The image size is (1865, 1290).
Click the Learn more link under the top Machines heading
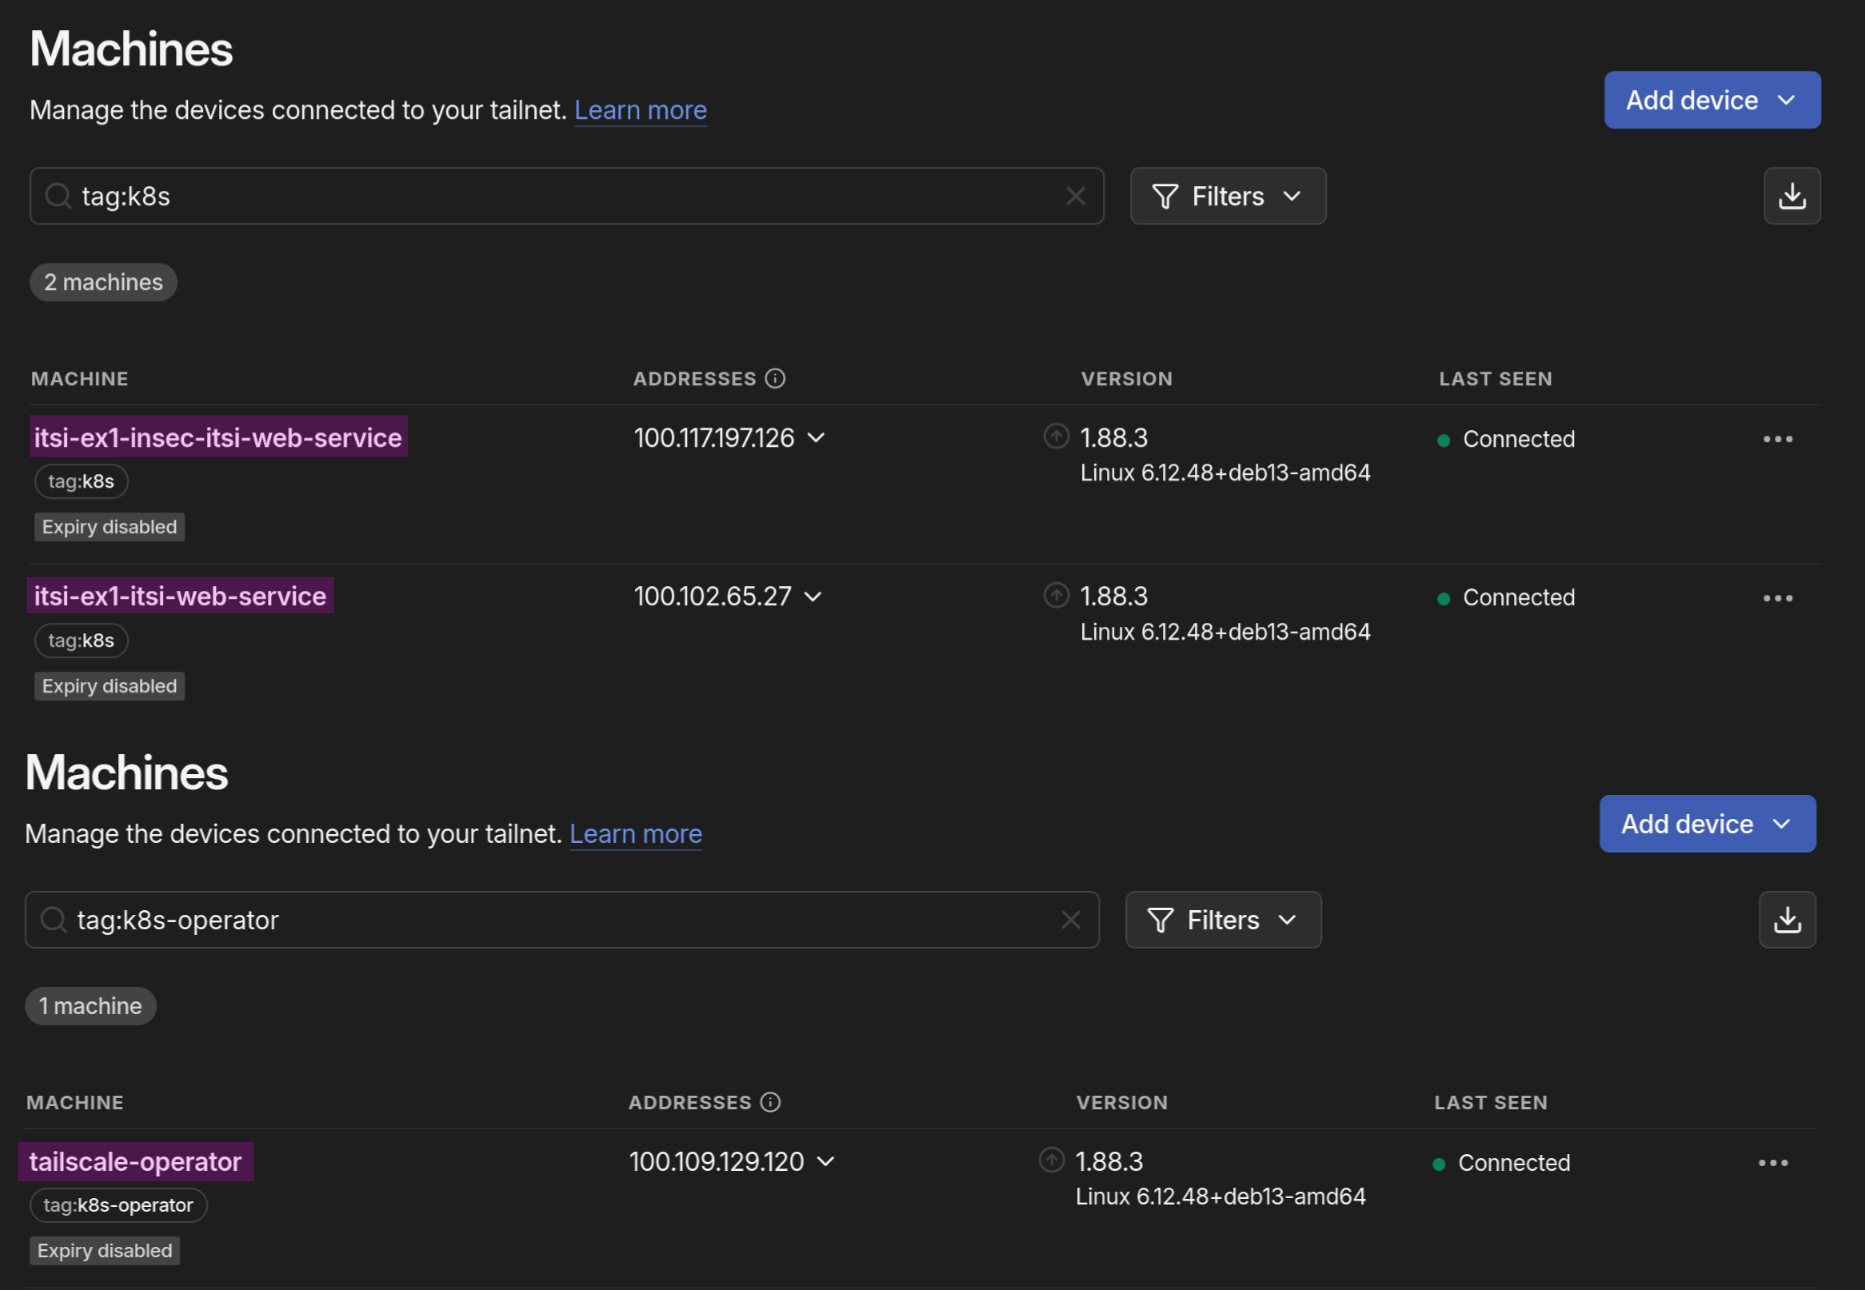pos(640,110)
